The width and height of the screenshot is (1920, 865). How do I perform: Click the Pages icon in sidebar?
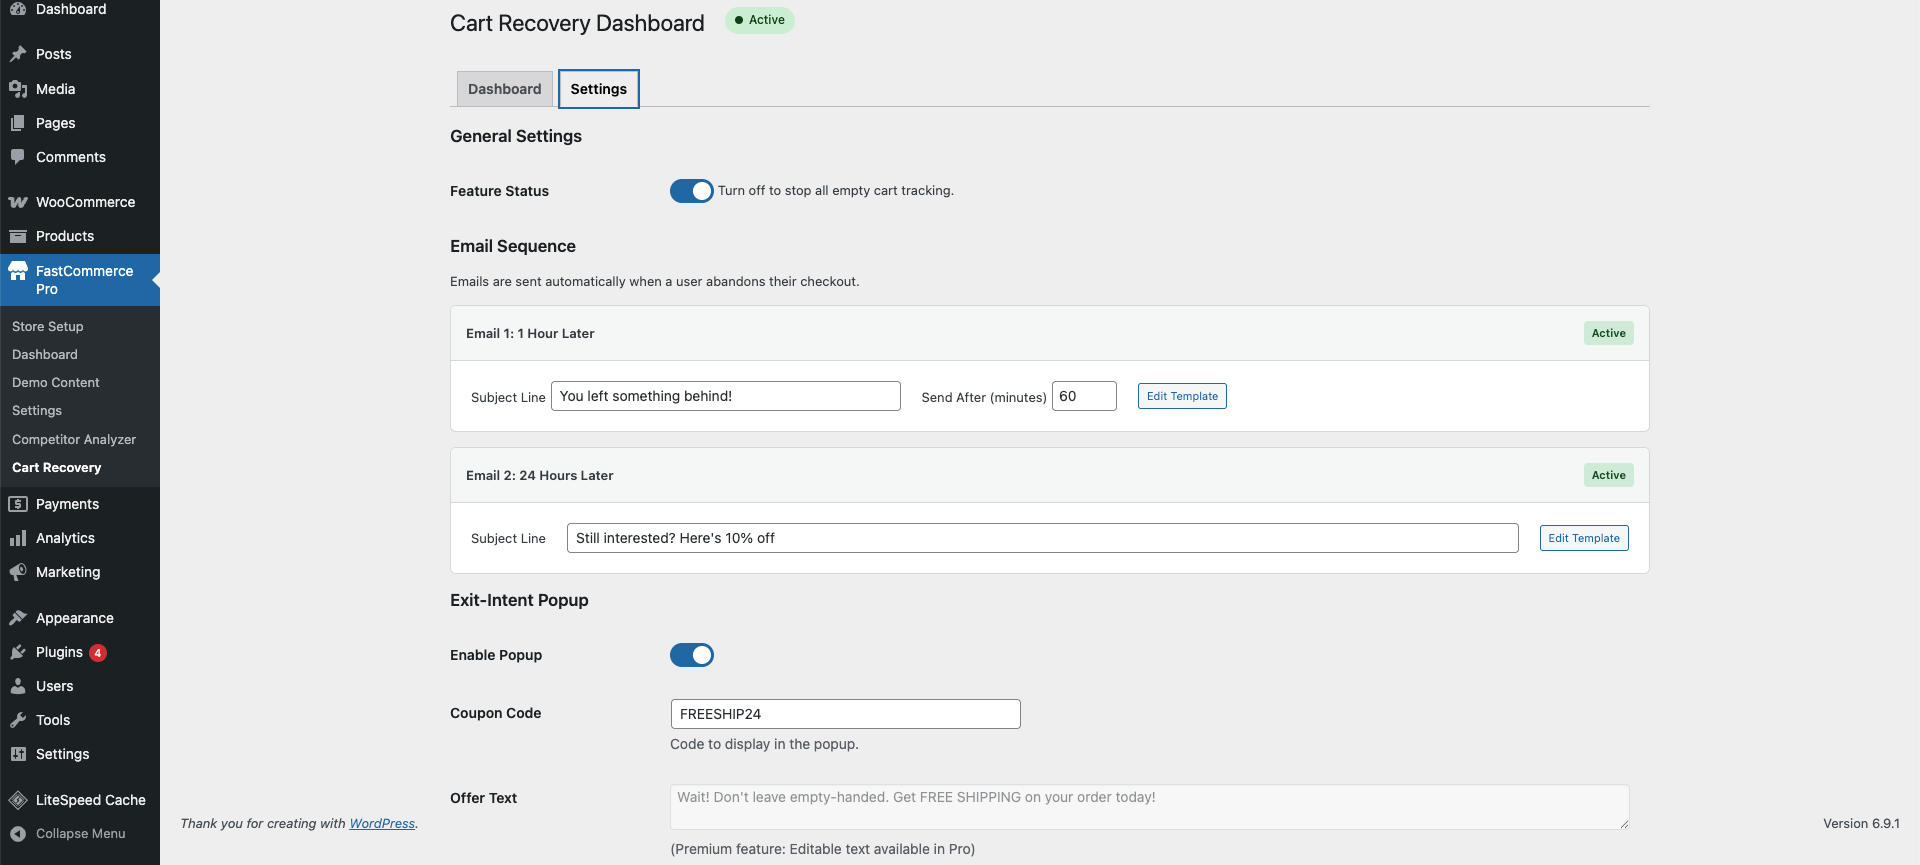[x=18, y=123]
